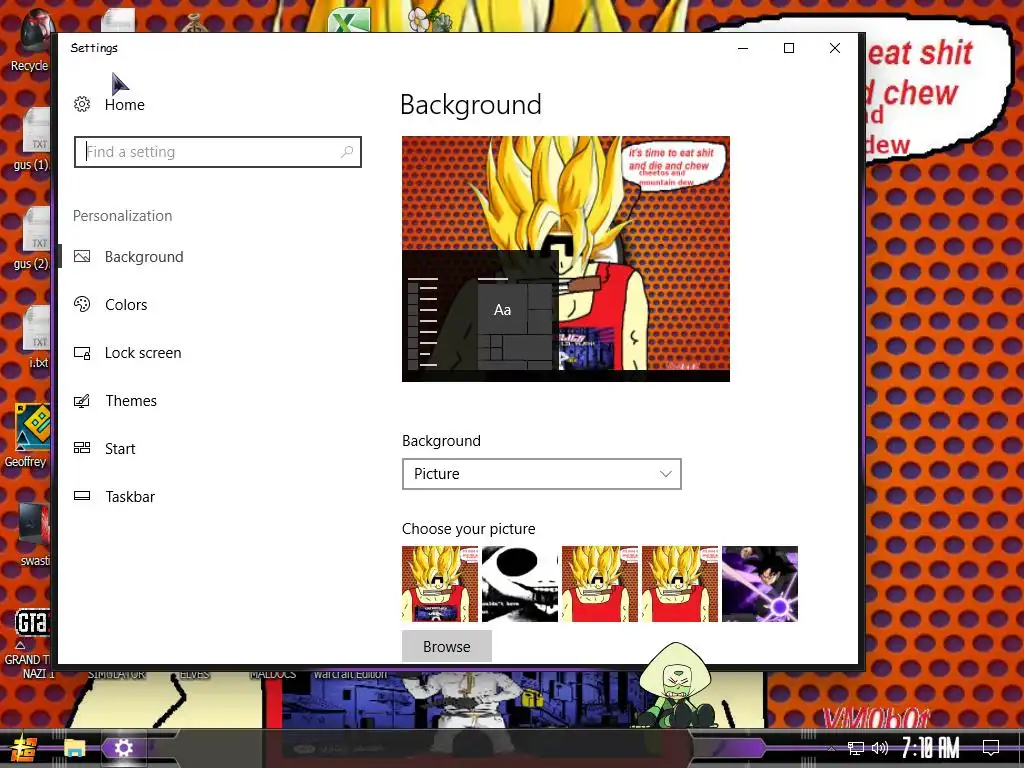
Task: Open the Taskbar settings page
Action: point(130,497)
